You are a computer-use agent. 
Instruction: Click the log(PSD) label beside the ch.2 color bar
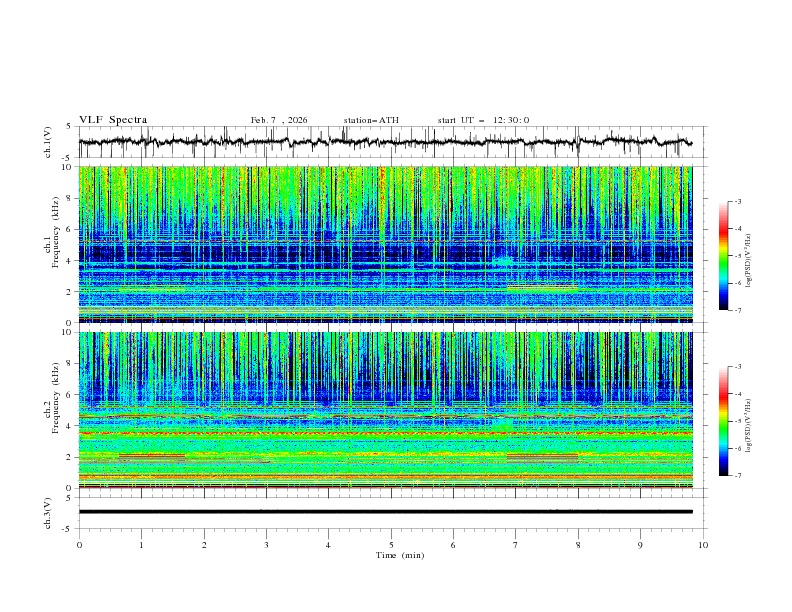[749, 426]
